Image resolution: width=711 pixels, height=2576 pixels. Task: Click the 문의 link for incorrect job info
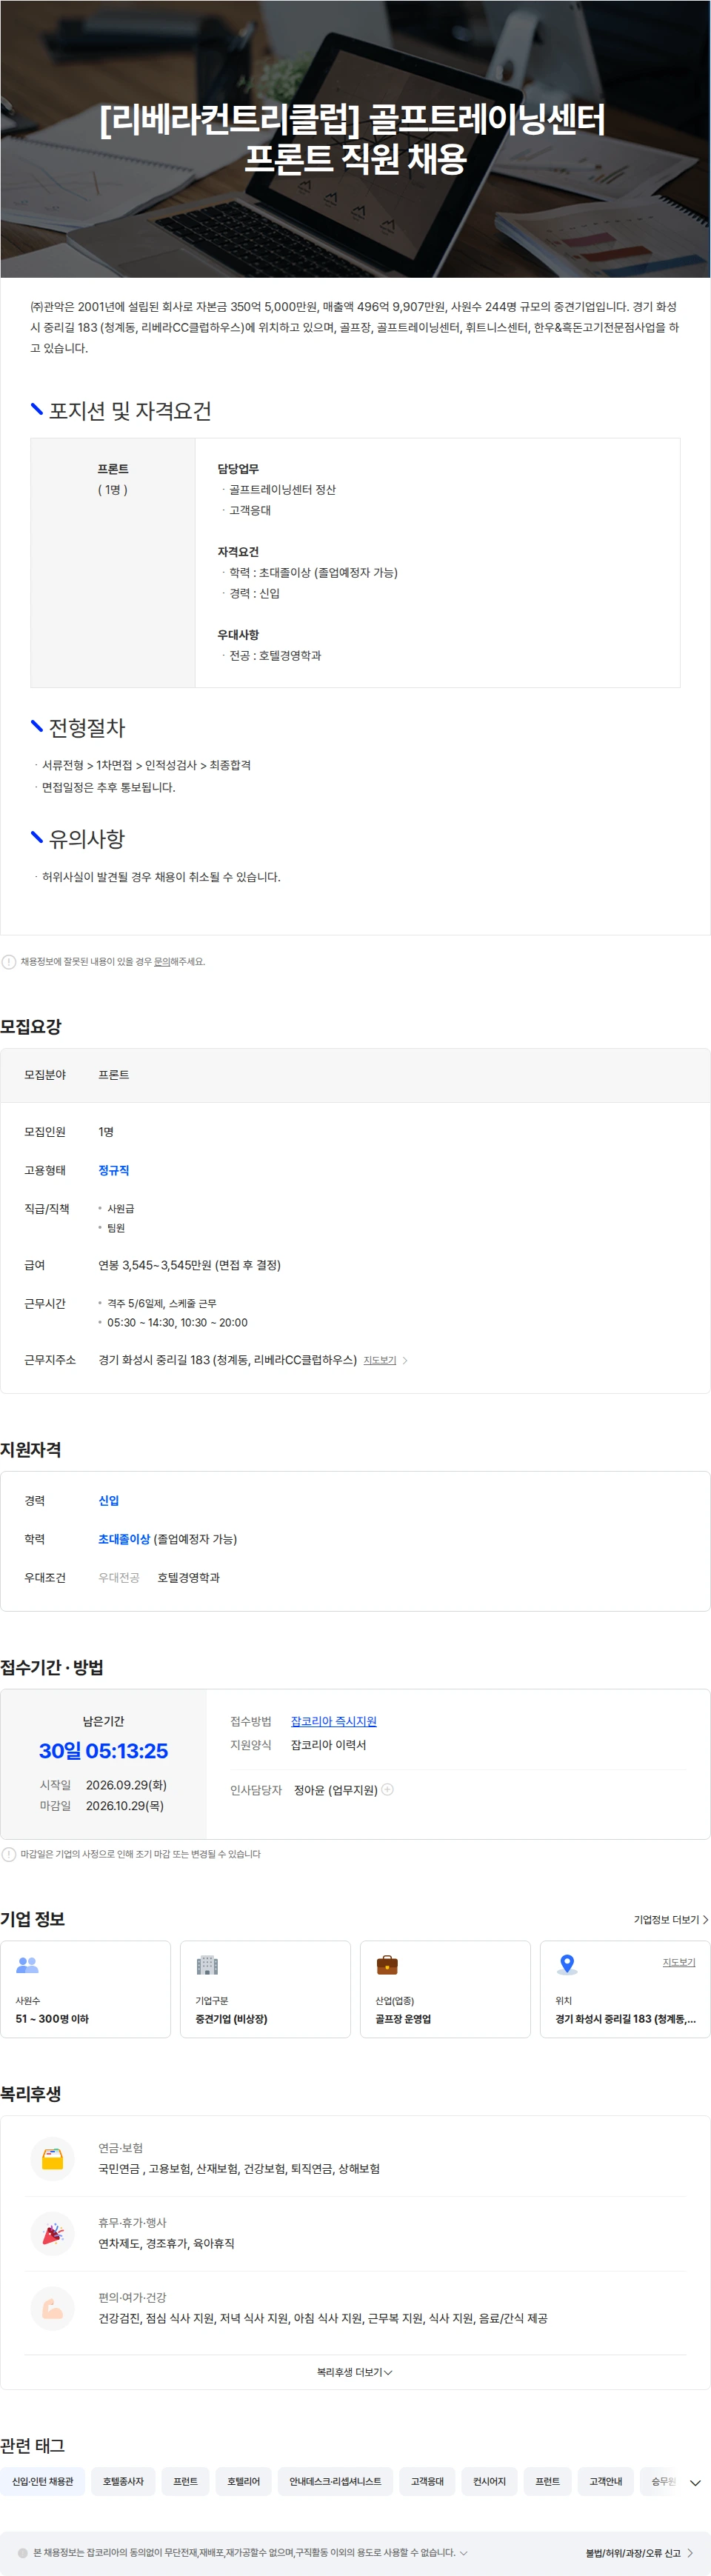(x=161, y=961)
